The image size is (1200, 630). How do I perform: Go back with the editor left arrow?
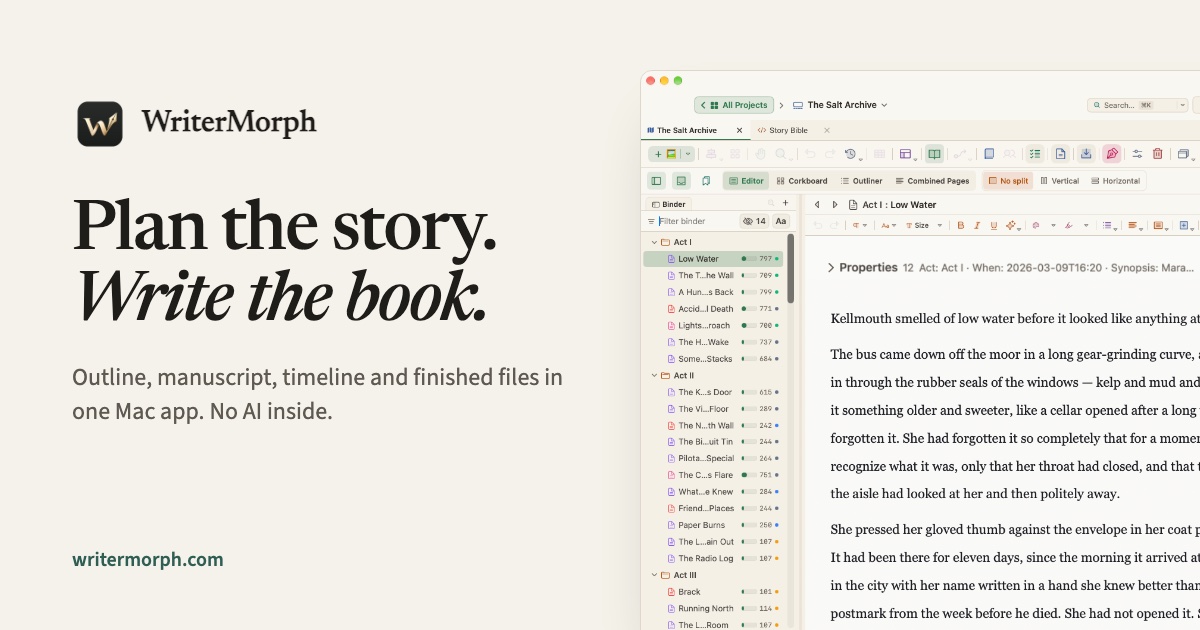point(817,205)
